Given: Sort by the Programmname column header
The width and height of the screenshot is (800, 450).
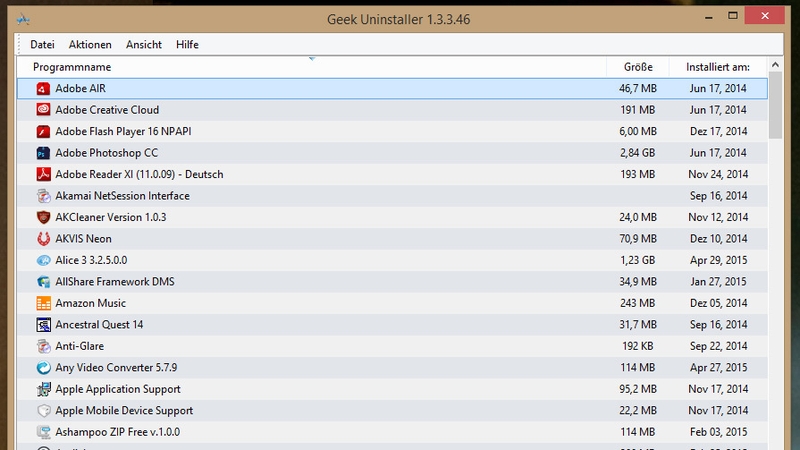Looking at the screenshot, I should coord(312,67).
